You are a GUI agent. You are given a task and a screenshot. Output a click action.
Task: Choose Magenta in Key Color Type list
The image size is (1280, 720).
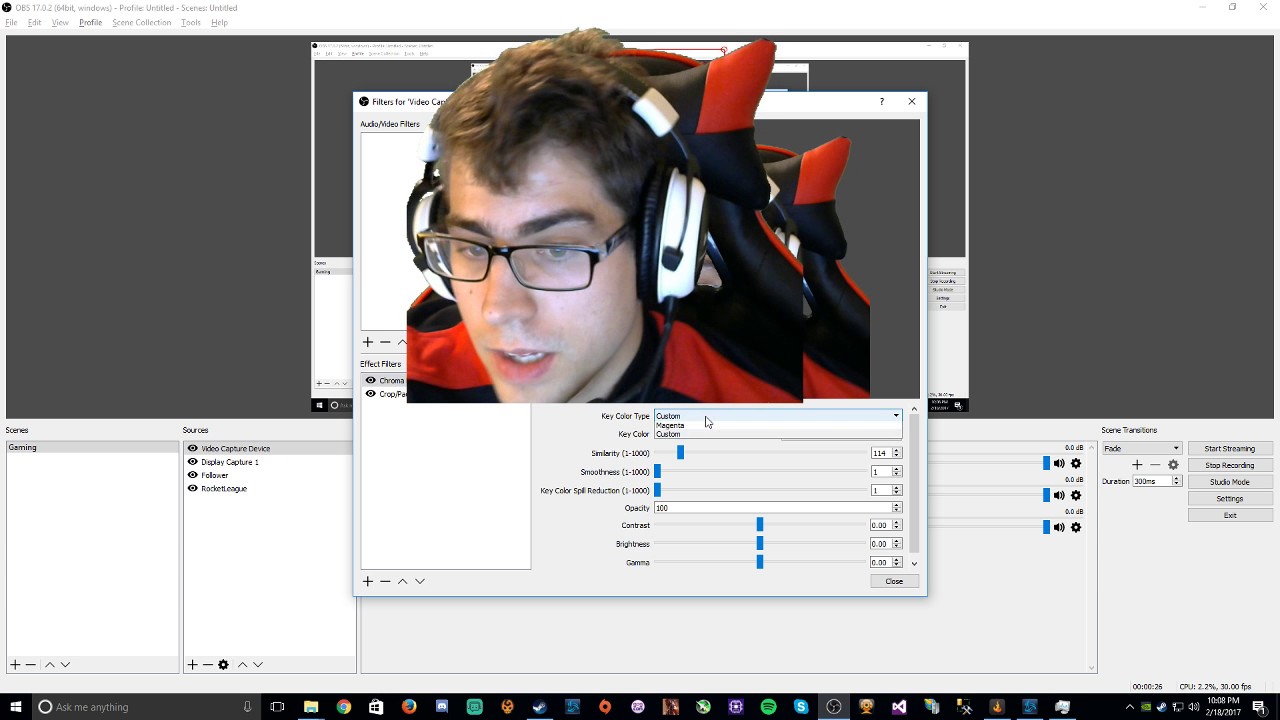pos(778,425)
